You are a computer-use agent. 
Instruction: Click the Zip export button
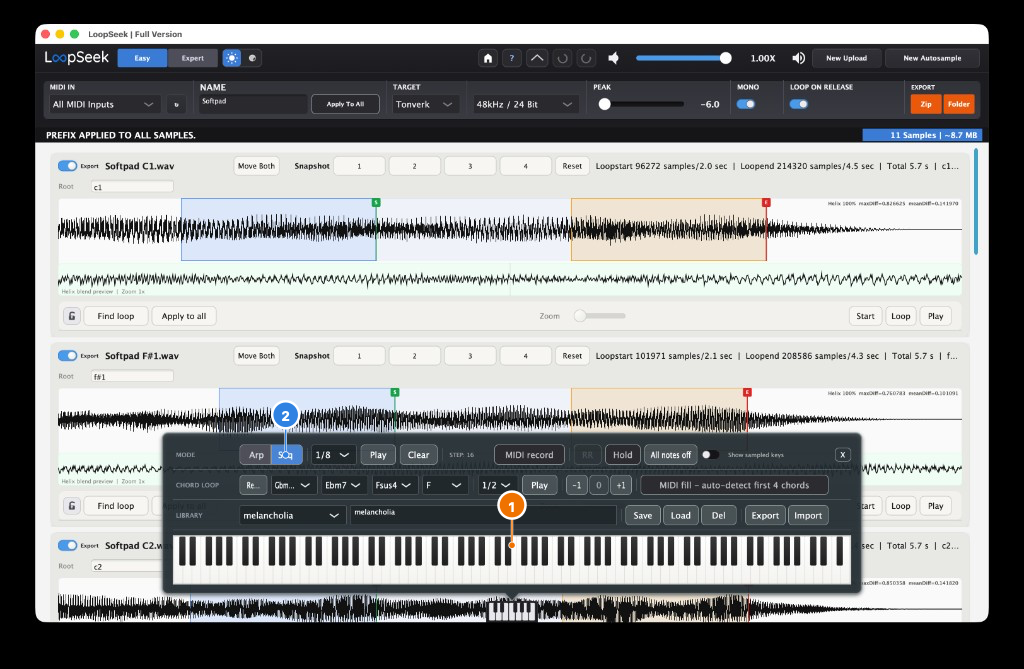click(x=926, y=104)
